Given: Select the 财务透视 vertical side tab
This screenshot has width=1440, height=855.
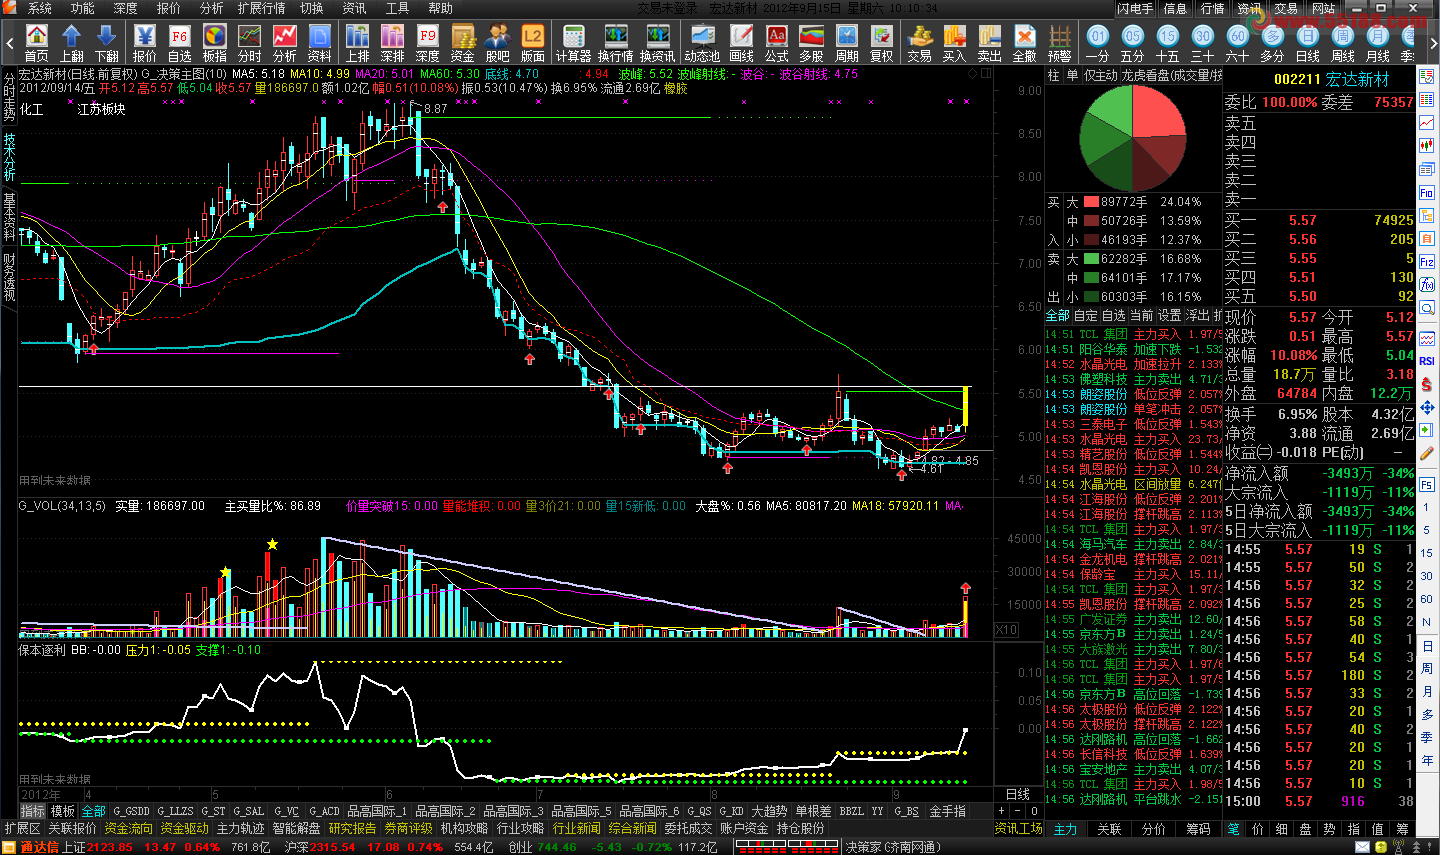Looking at the screenshot, I should coord(9,277).
